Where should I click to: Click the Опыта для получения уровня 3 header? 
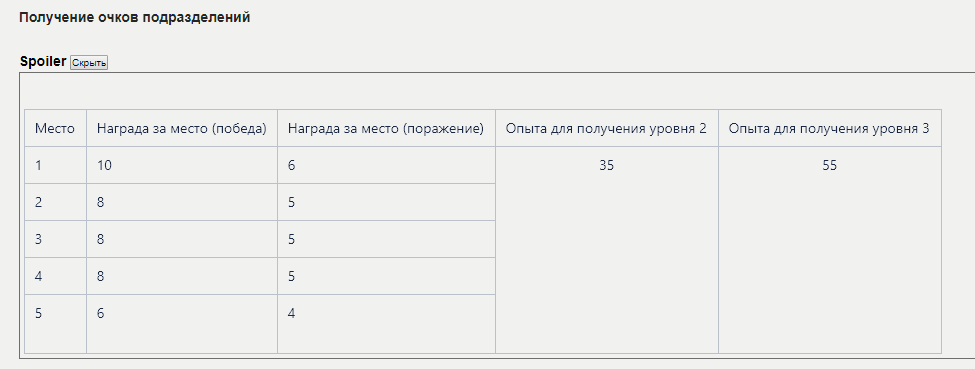coord(829,128)
